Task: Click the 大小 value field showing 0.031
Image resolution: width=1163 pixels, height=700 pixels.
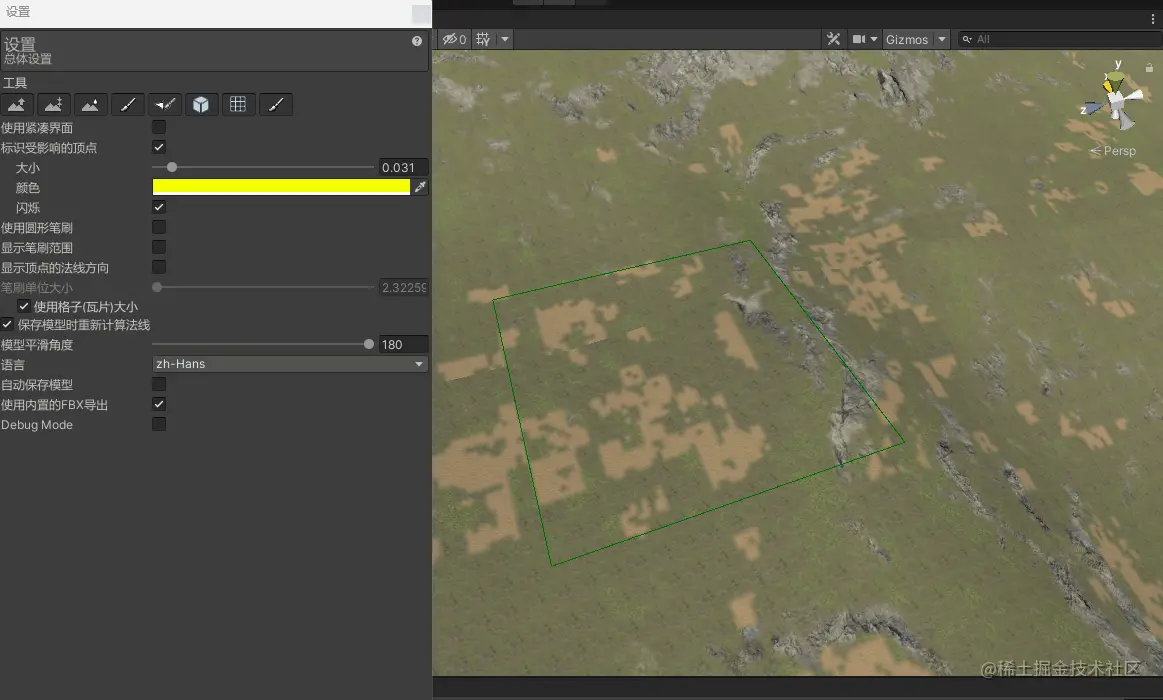Action: click(403, 168)
